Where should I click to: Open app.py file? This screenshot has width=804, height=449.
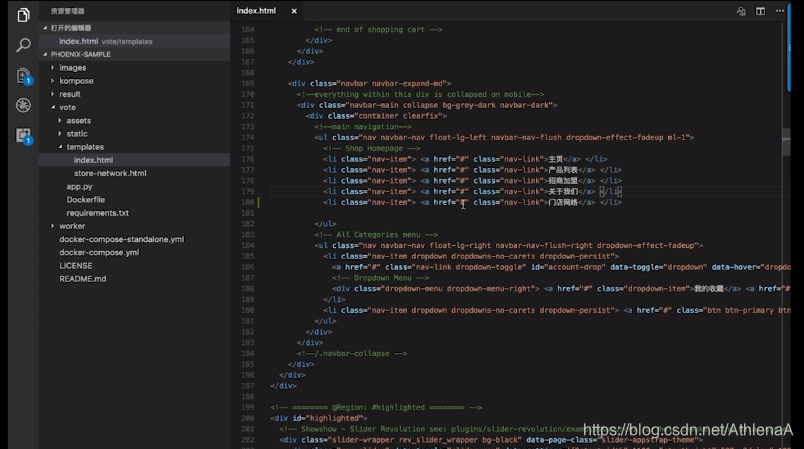coord(134,187)
